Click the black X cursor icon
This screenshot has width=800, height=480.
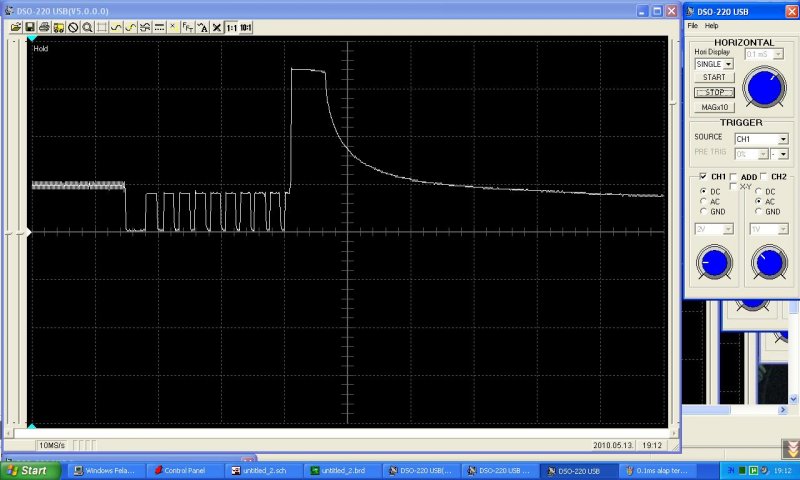(217, 28)
